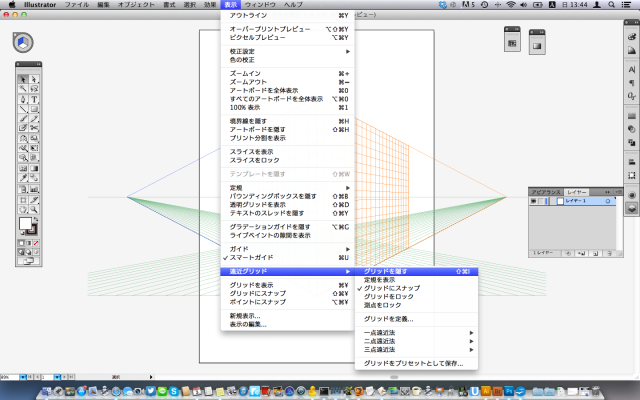
Task: Toggle checked グリッドにスナップ in perspective submenu
Action: coord(416,288)
